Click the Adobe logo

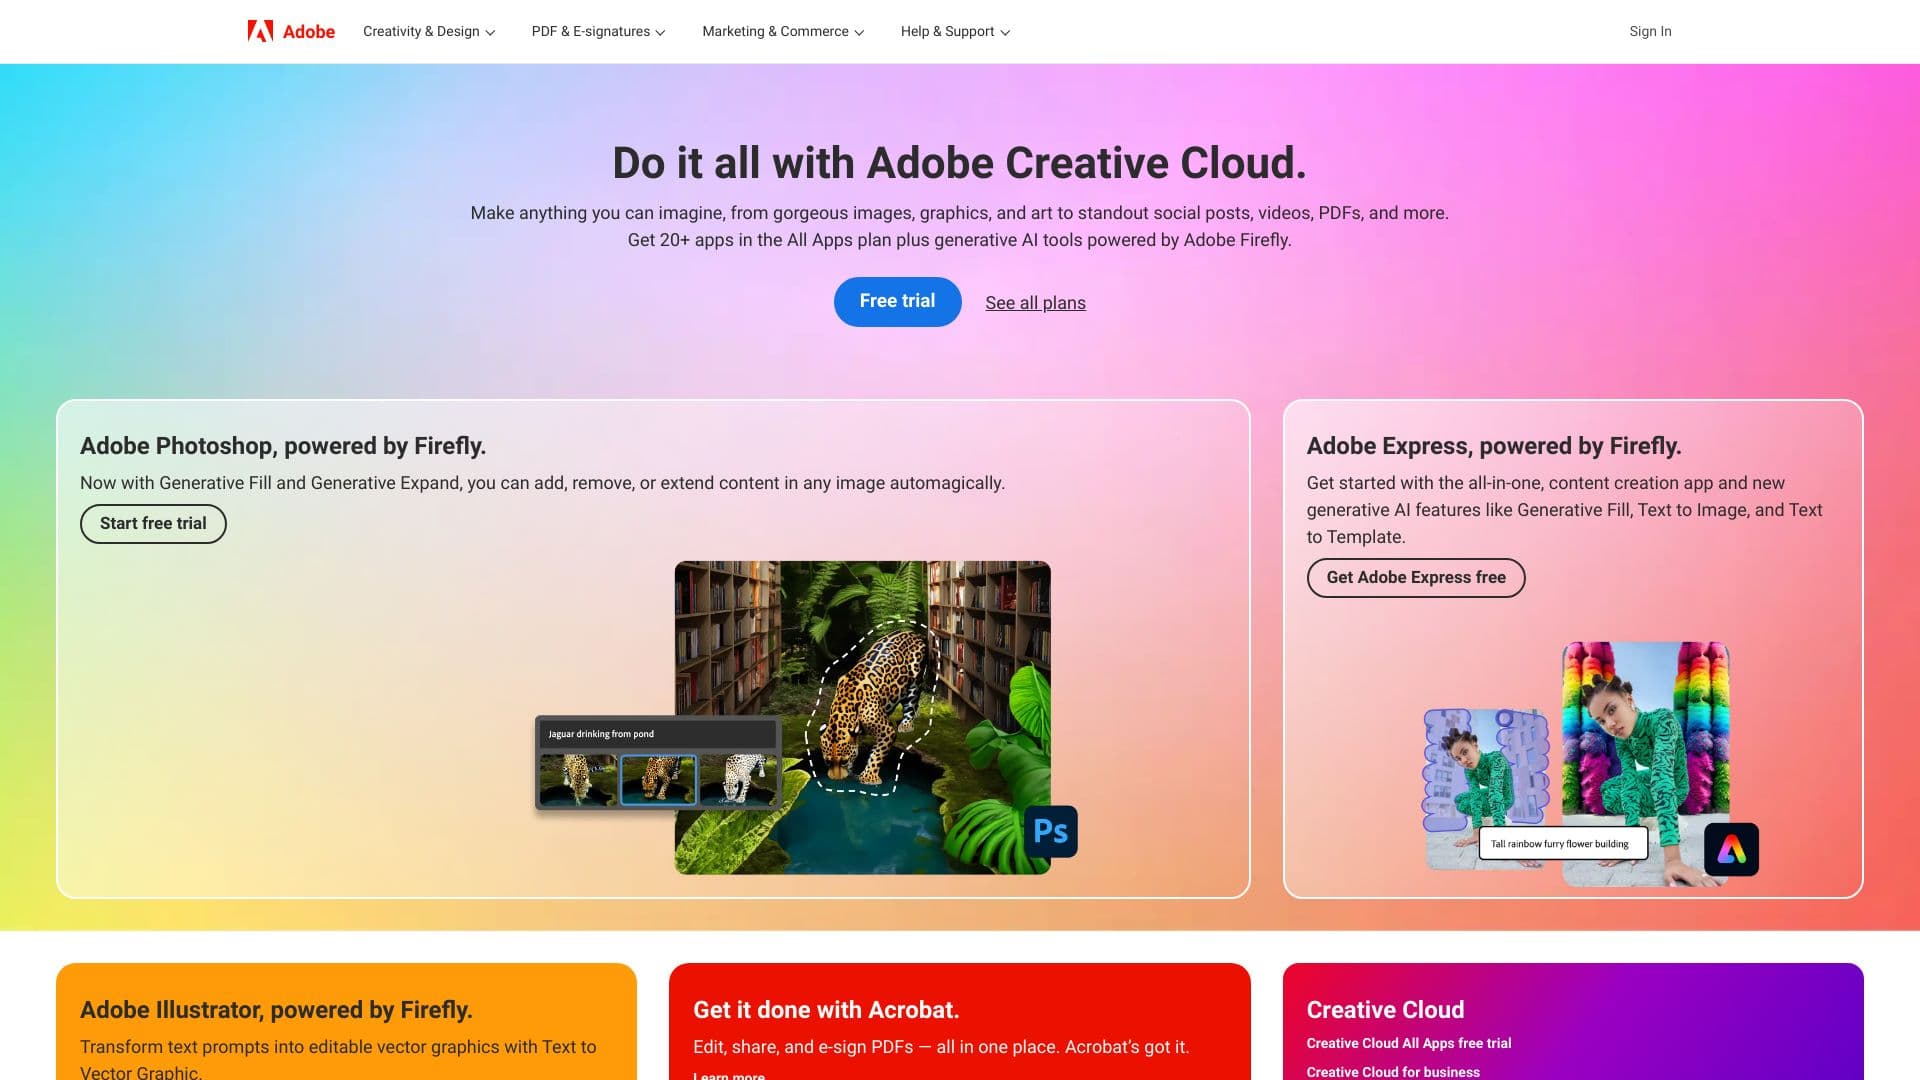click(289, 31)
